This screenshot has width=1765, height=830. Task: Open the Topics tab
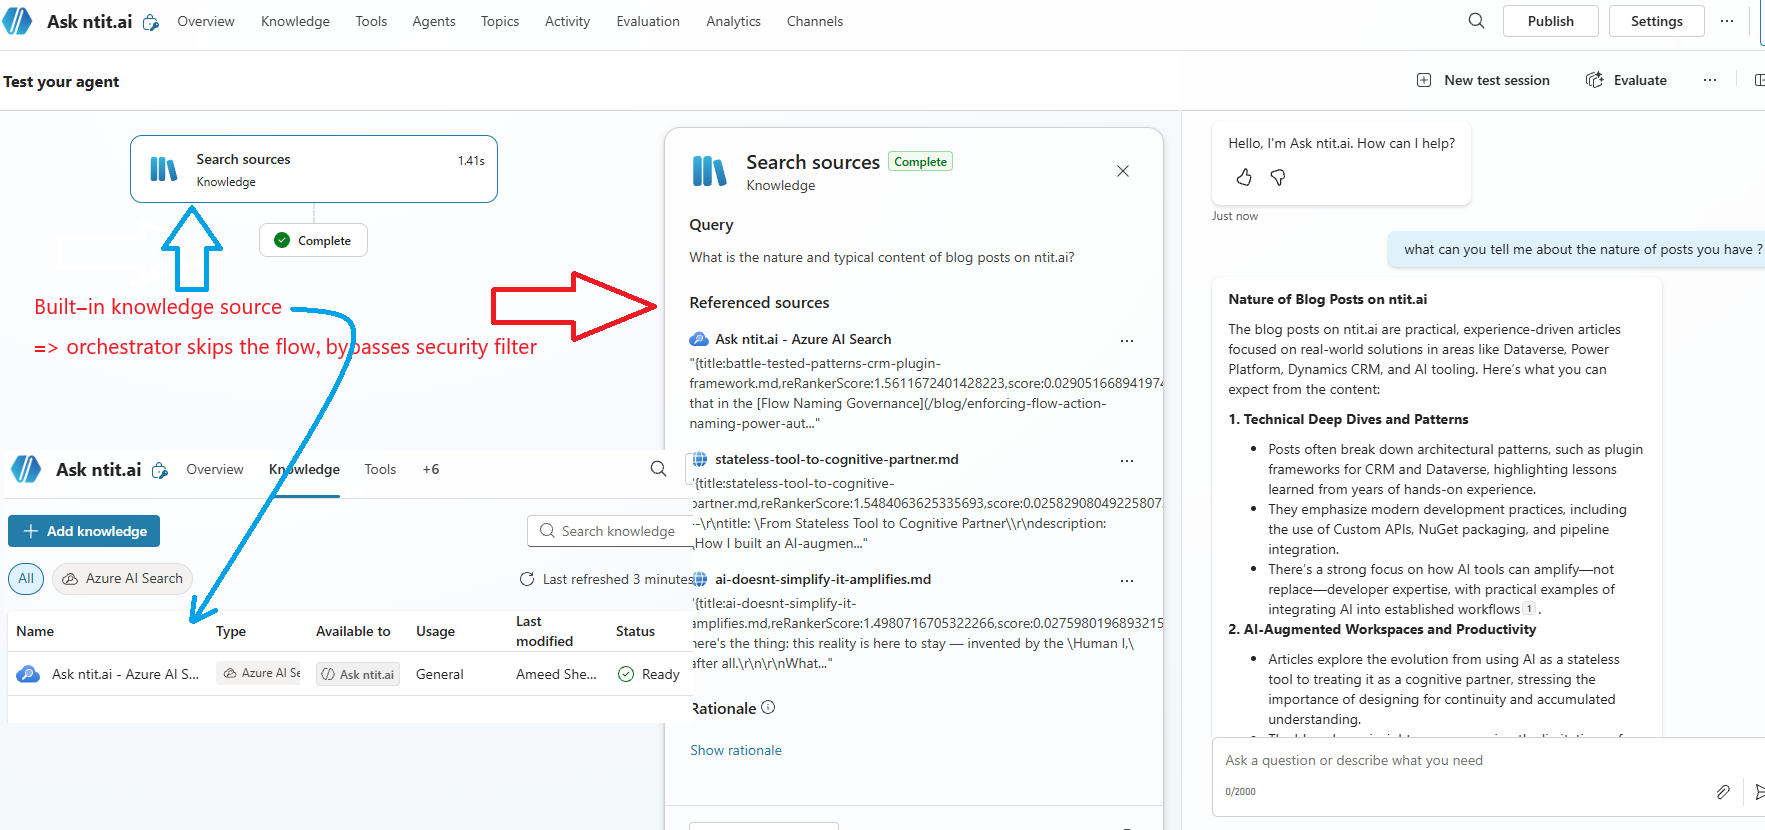(500, 21)
